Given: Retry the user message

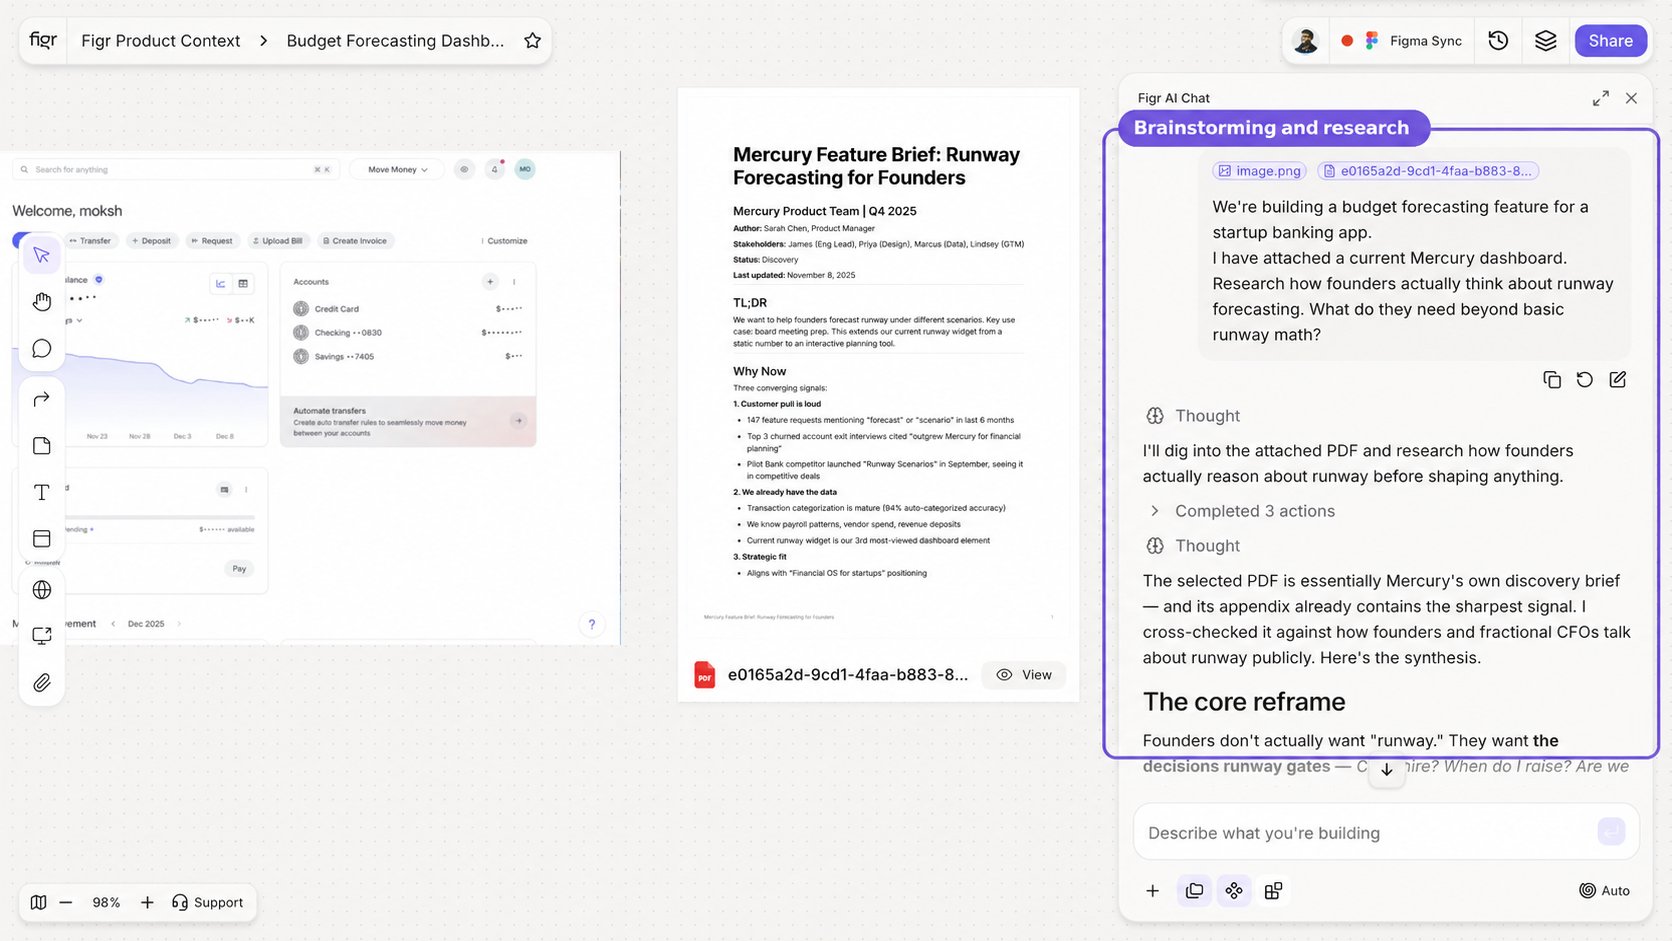Looking at the screenshot, I should pyautogui.click(x=1585, y=380).
